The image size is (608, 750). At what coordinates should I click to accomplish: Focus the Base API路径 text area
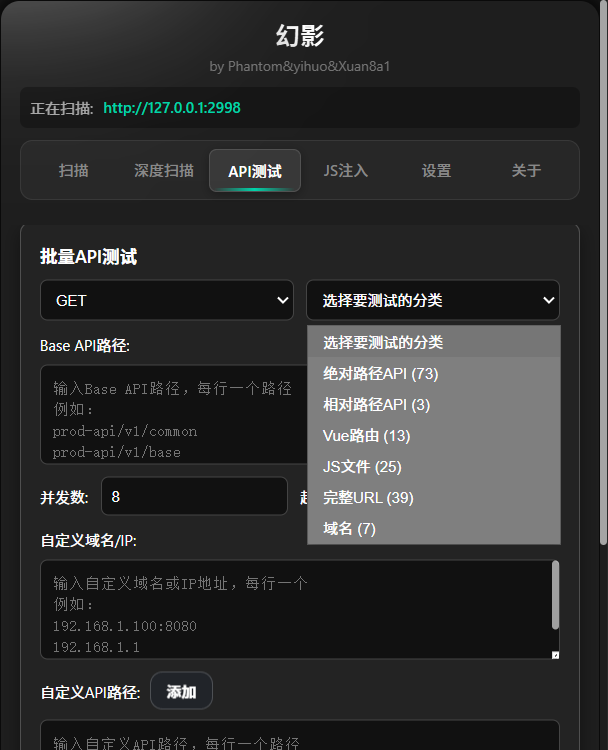click(172, 414)
